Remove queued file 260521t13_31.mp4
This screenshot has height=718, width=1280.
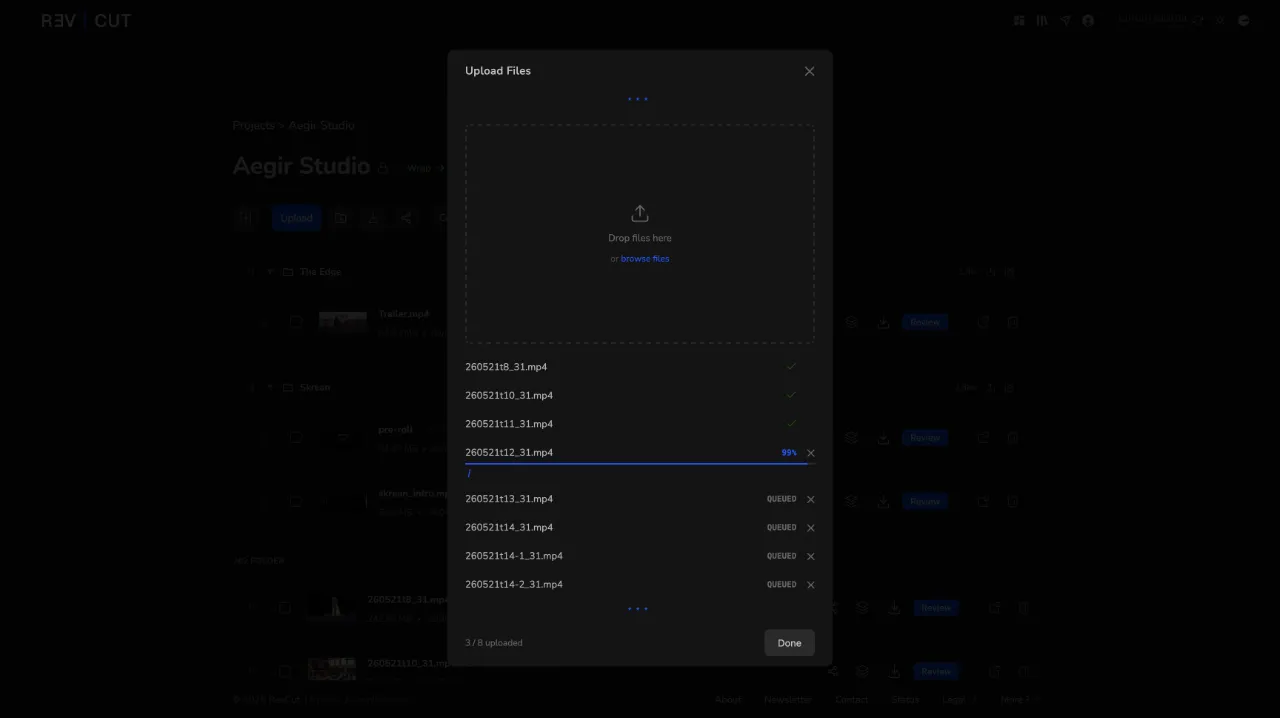click(810, 499)
